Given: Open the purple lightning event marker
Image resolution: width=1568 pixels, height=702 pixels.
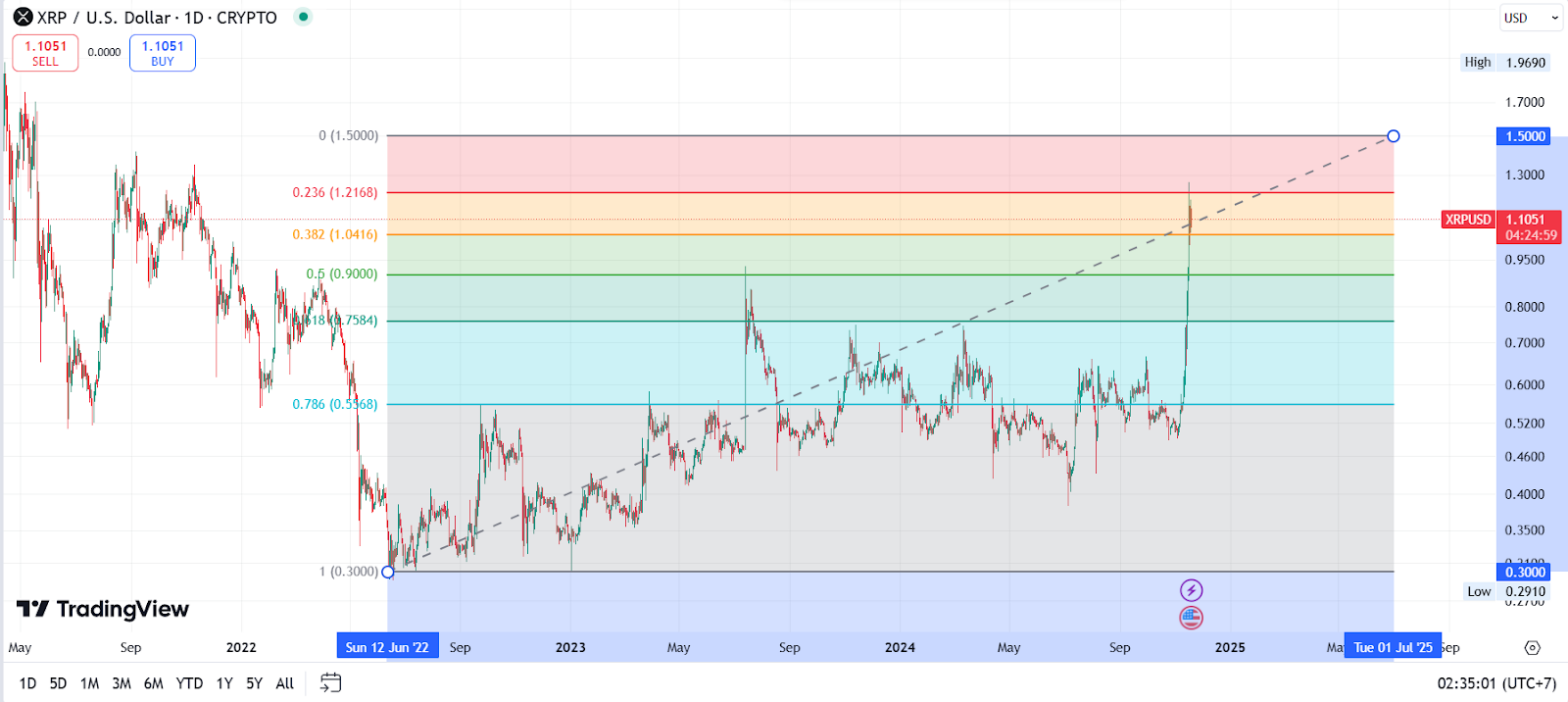Looking at the screenshot, I should coord(1191,590).
